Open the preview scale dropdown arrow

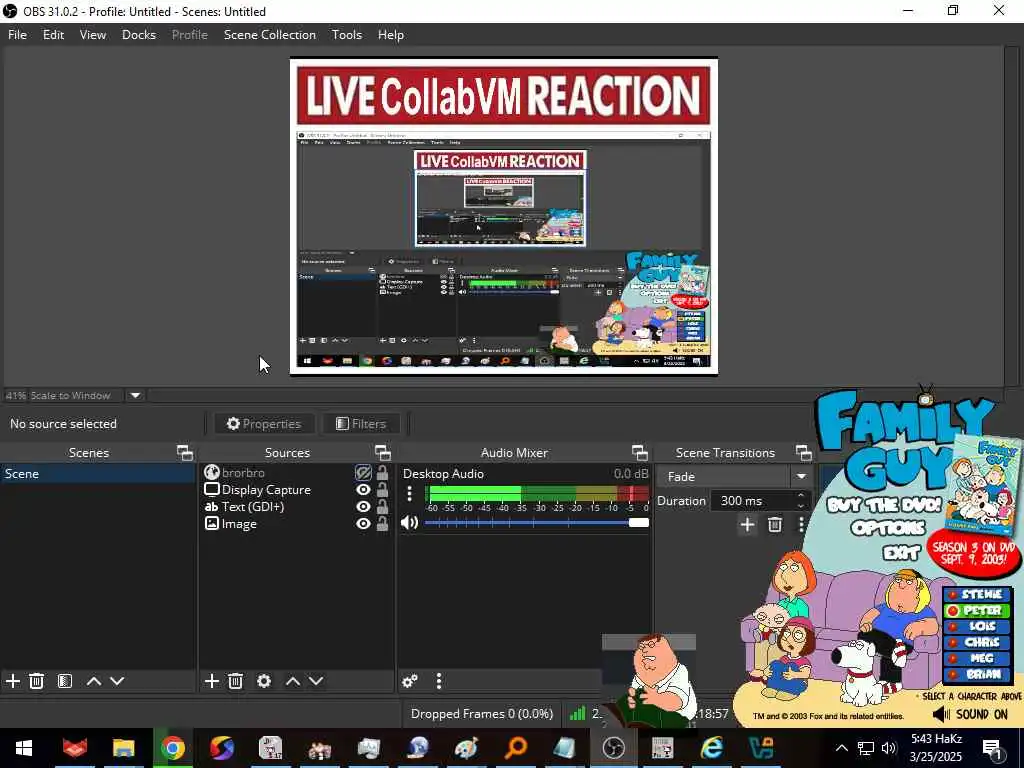click(x=135, y=395)
